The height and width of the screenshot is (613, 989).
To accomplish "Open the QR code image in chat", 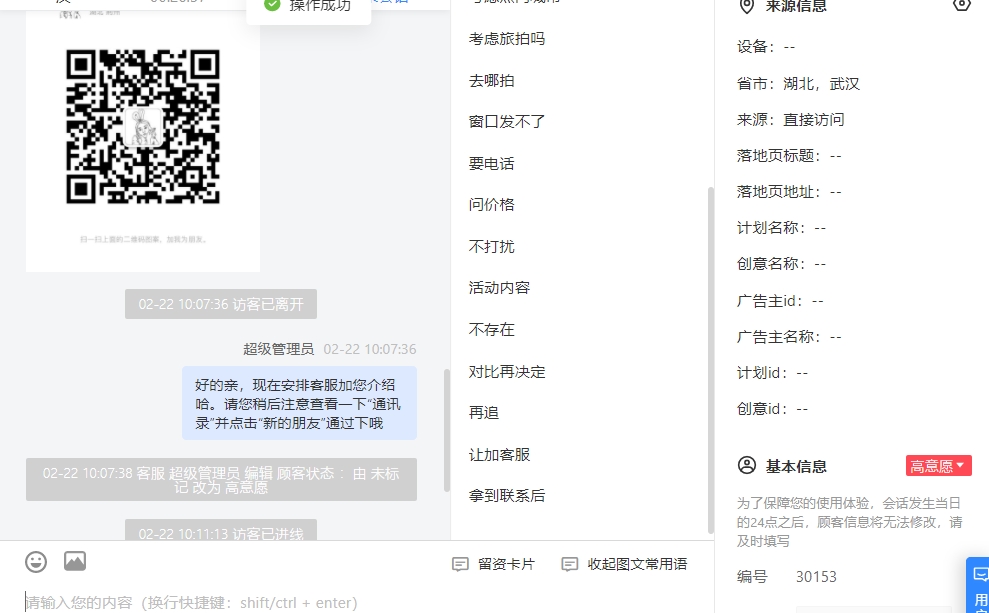I will pos(143,126).
